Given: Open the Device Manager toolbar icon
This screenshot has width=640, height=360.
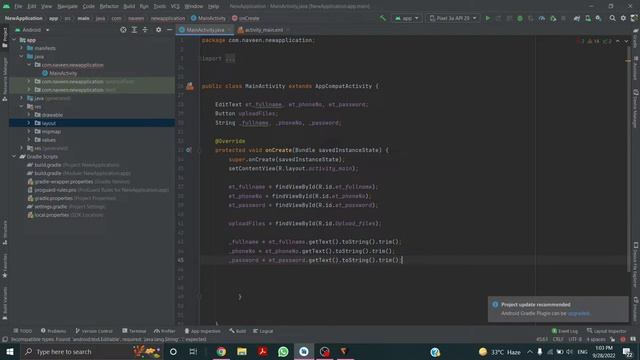Looking at the screenshot, I should click(588, 18).
